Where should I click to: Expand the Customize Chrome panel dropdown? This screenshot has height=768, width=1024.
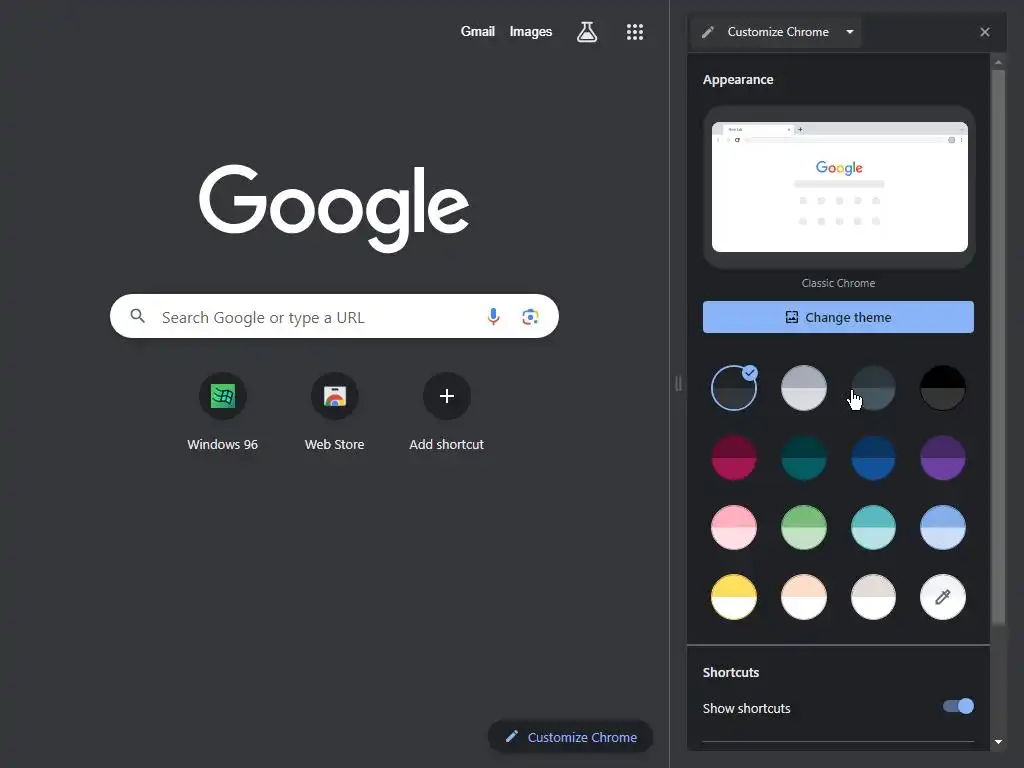tap(850, 32)
